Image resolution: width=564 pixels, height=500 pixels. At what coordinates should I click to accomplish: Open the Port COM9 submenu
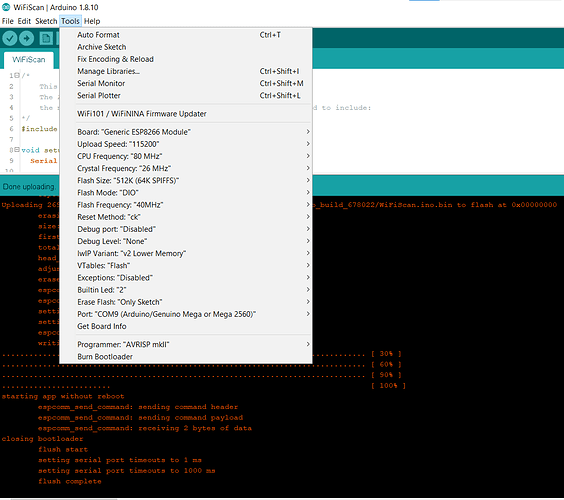pos(194,314)
